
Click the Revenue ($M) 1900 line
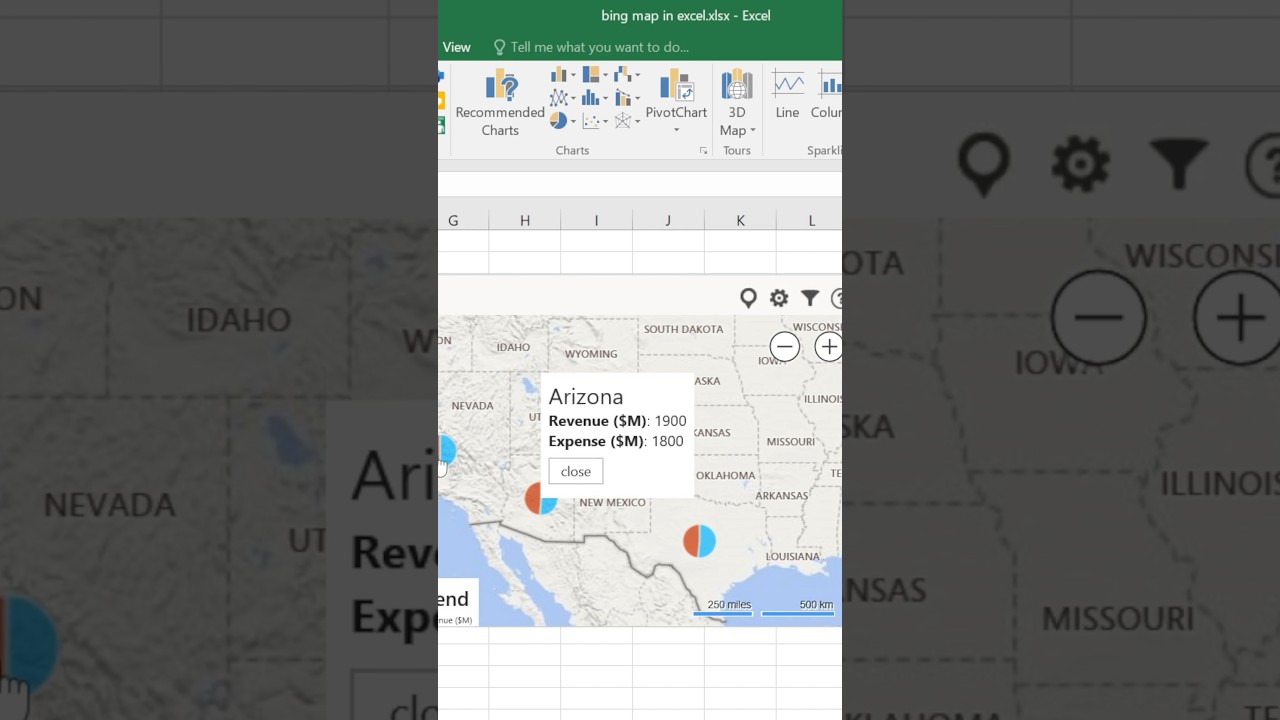(x=618, y=421)
